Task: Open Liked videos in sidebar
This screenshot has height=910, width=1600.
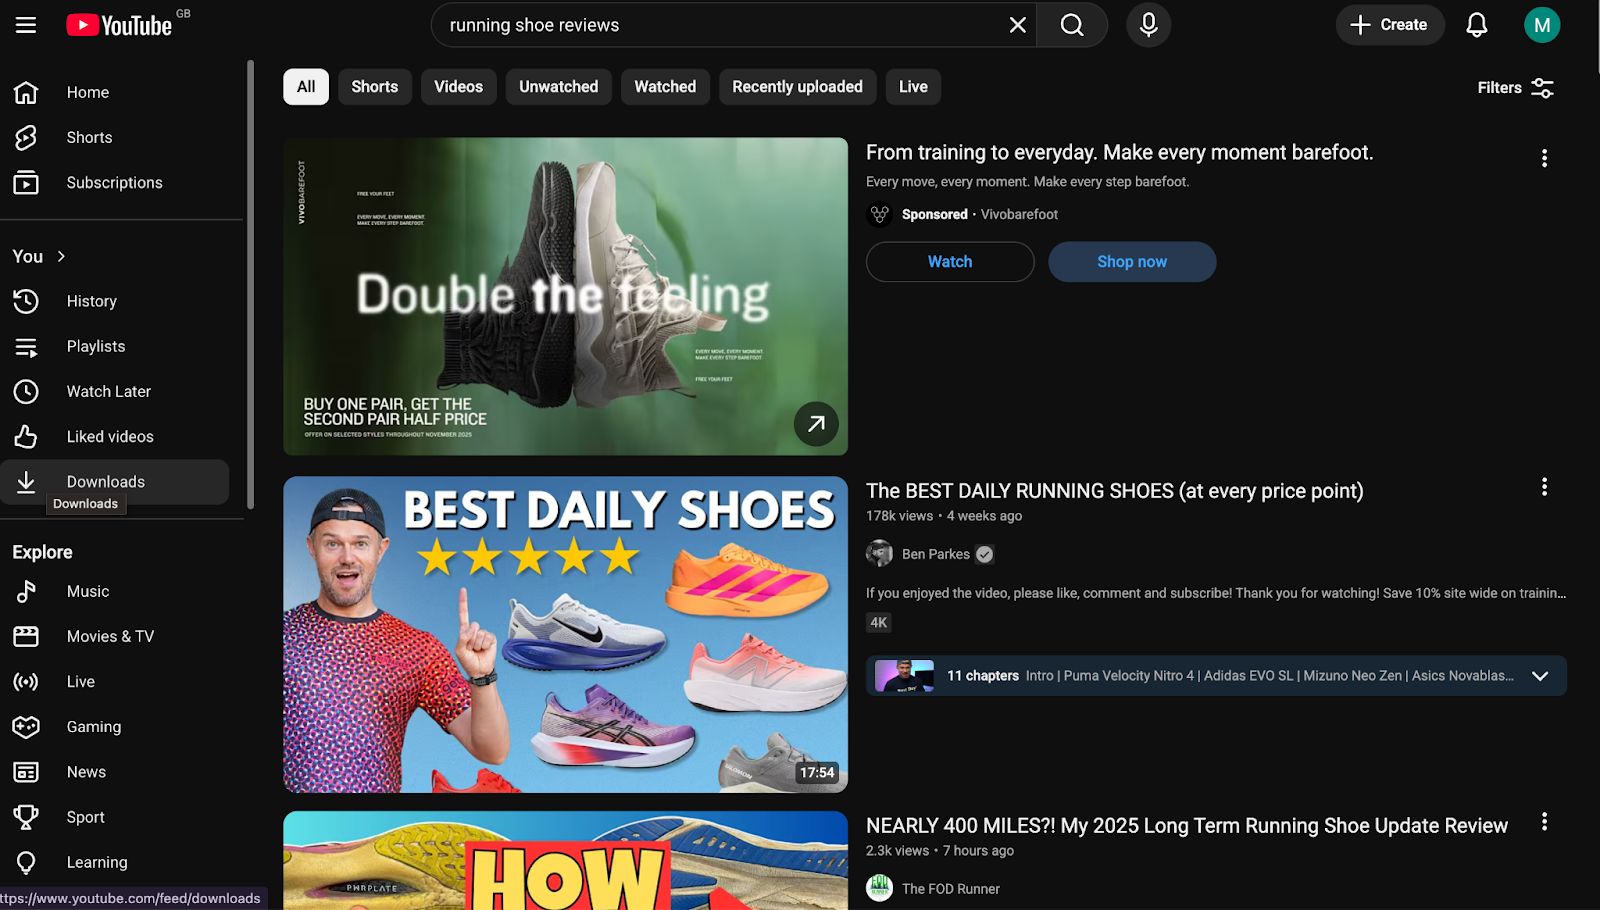Action: click(115, 436)
